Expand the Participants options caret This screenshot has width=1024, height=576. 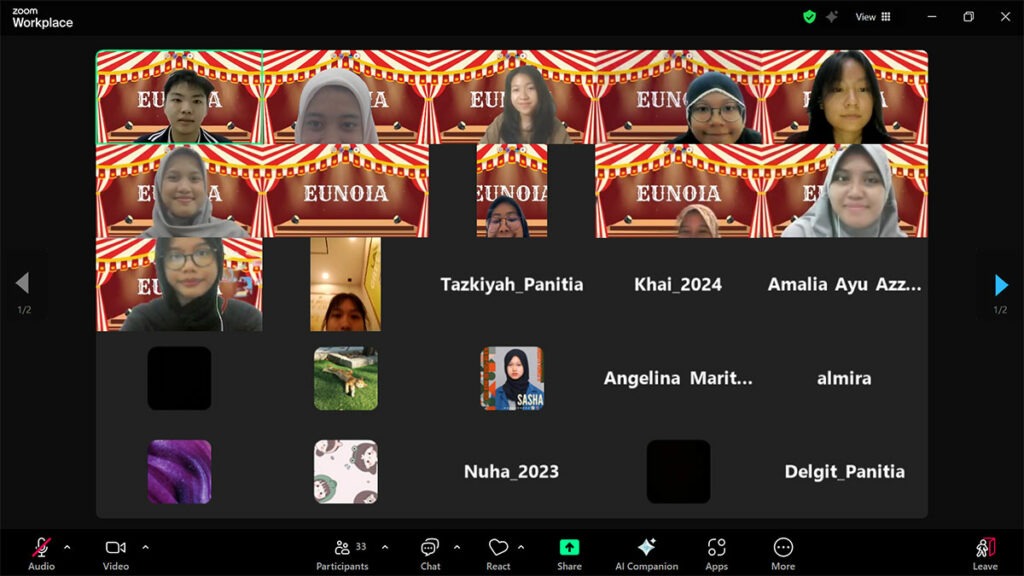[385, 547]
